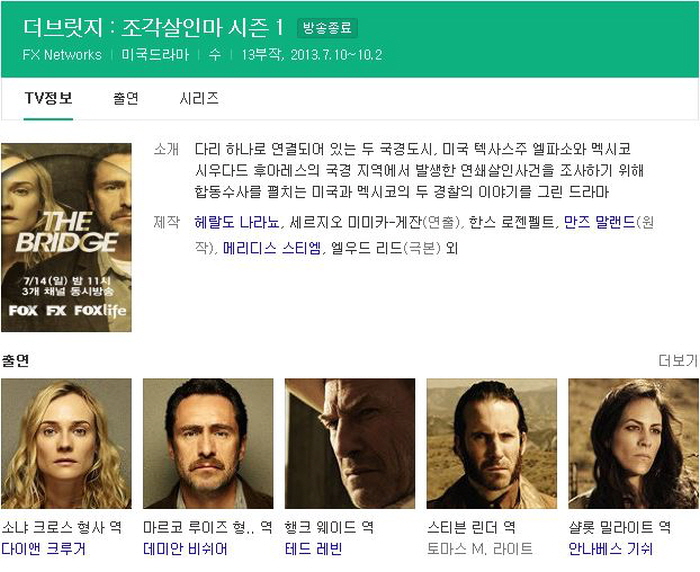Click the 더보기 link in cast section
The image size is (700, 572).
[x=677, y=360]
